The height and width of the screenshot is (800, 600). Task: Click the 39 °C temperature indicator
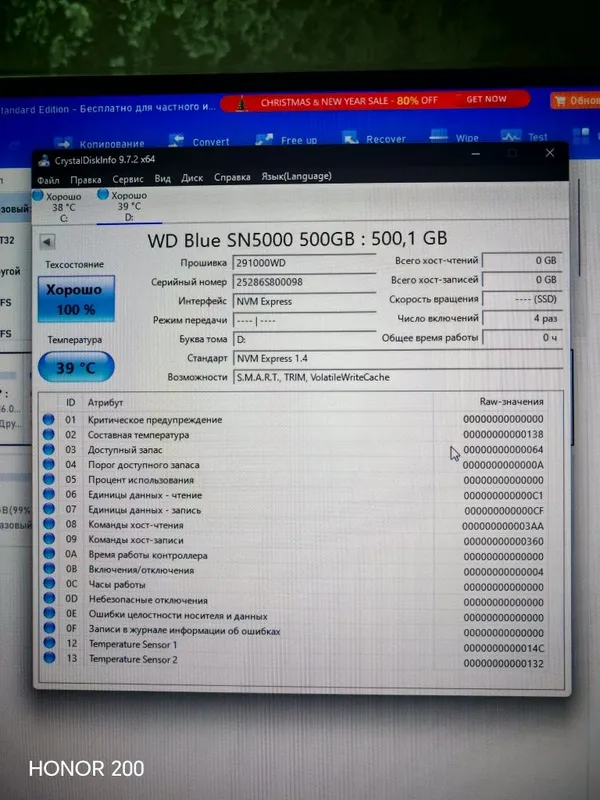tap(76, 367)
